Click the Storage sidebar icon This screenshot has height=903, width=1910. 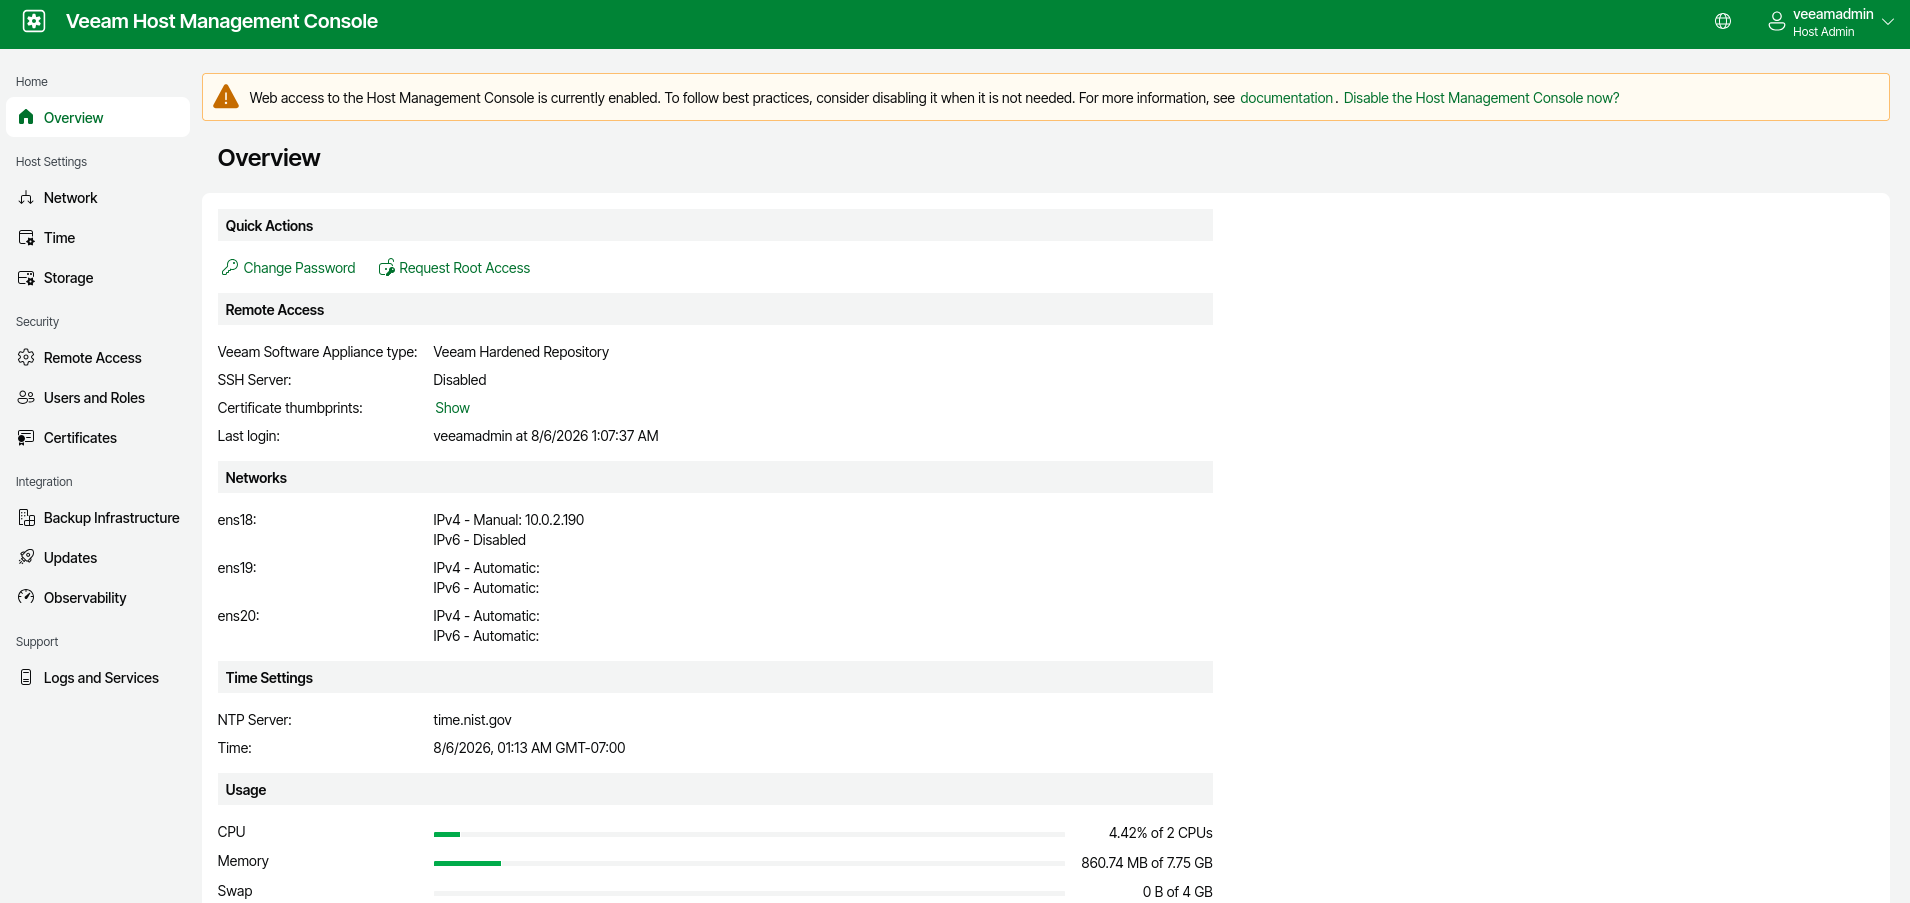[26, 278]
